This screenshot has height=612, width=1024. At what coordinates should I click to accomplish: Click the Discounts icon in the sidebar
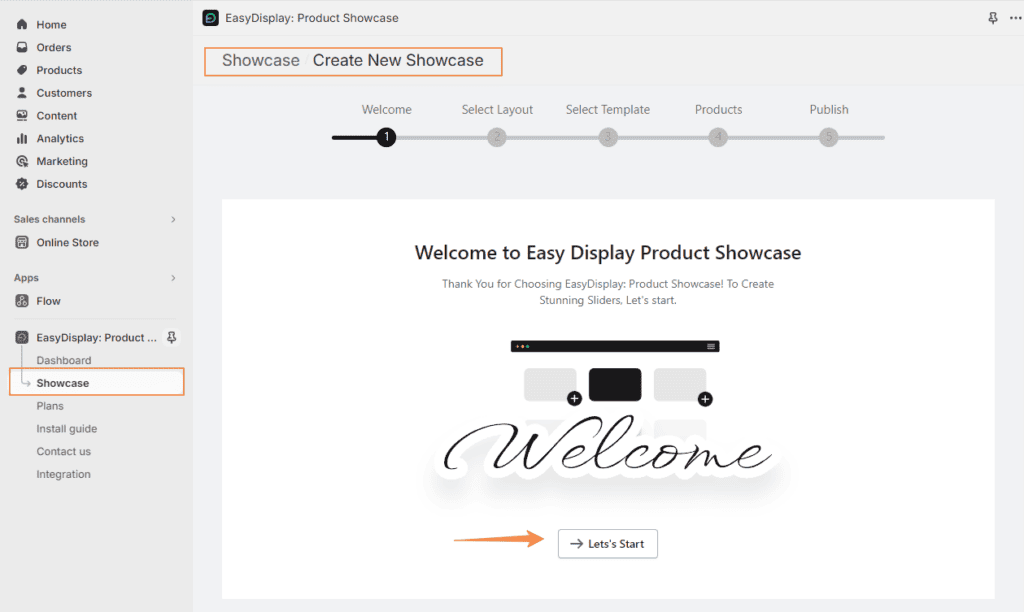click(21, 184)
